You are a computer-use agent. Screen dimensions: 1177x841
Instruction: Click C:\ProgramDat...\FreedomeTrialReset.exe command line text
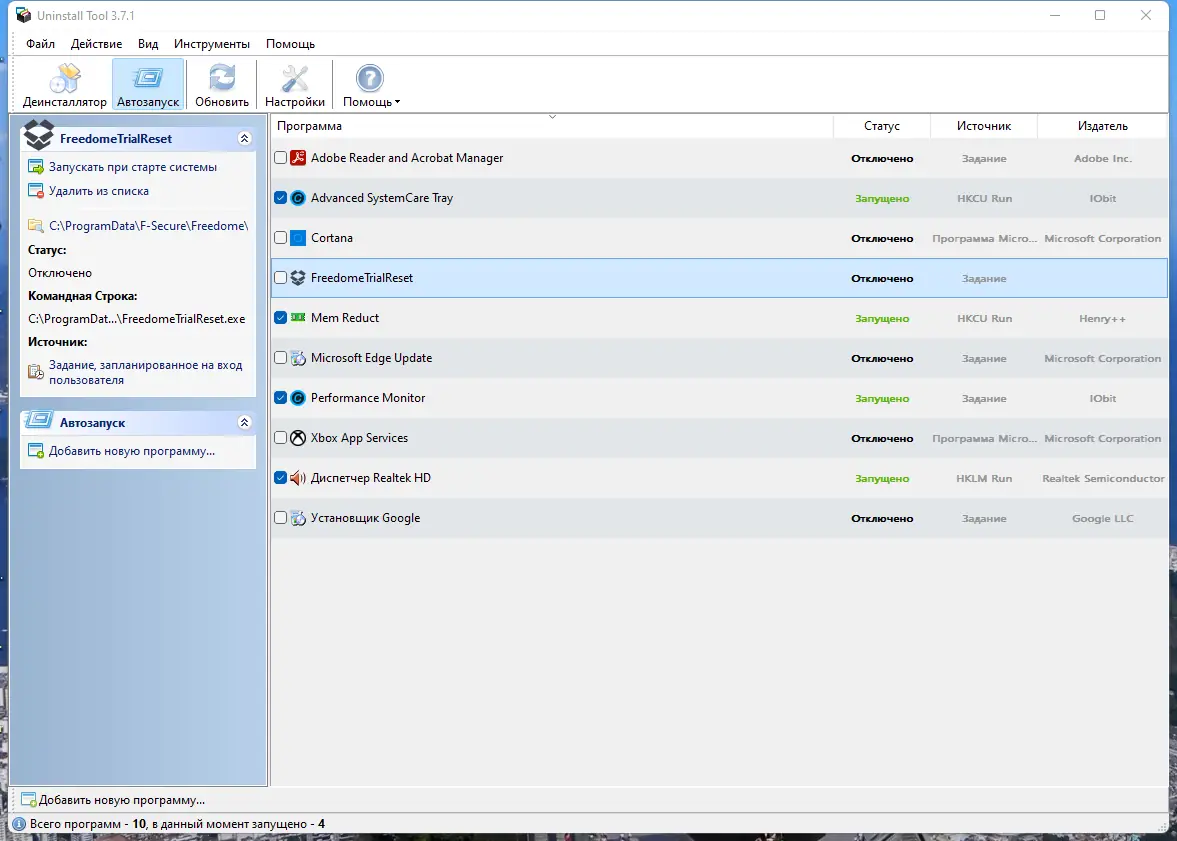(137, 318)
